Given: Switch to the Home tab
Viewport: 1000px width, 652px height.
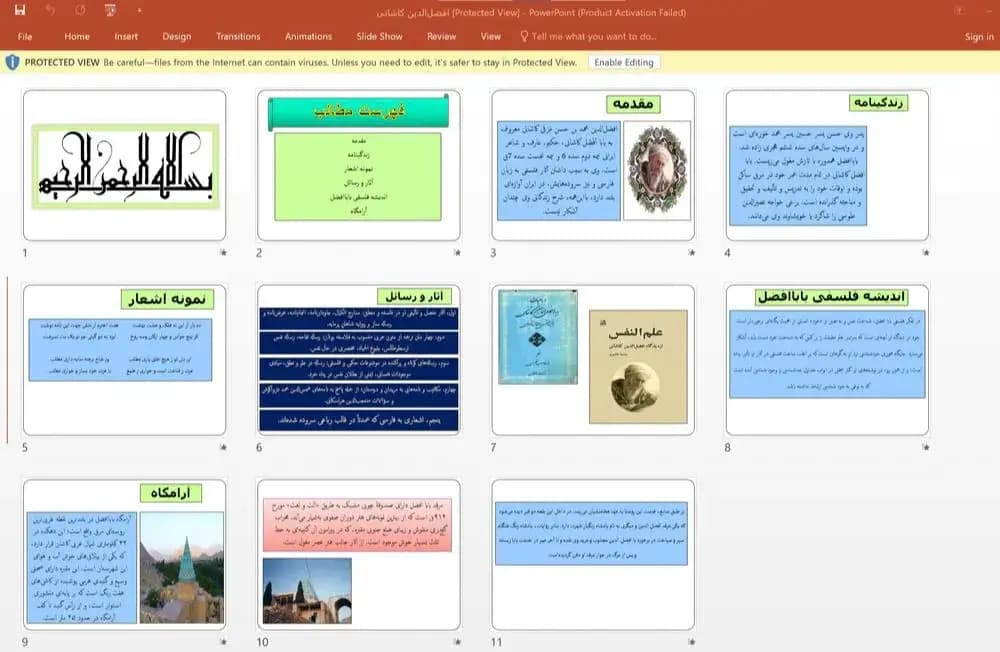Looking at the screenshot, I should point(77,36).
